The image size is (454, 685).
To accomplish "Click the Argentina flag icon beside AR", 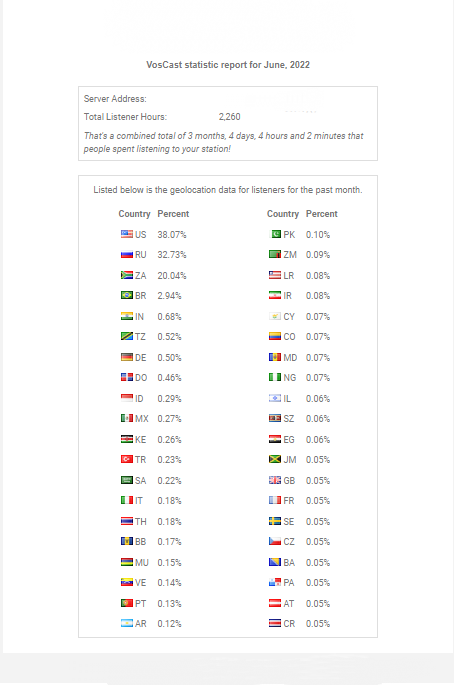I will [x=127, y=623].
